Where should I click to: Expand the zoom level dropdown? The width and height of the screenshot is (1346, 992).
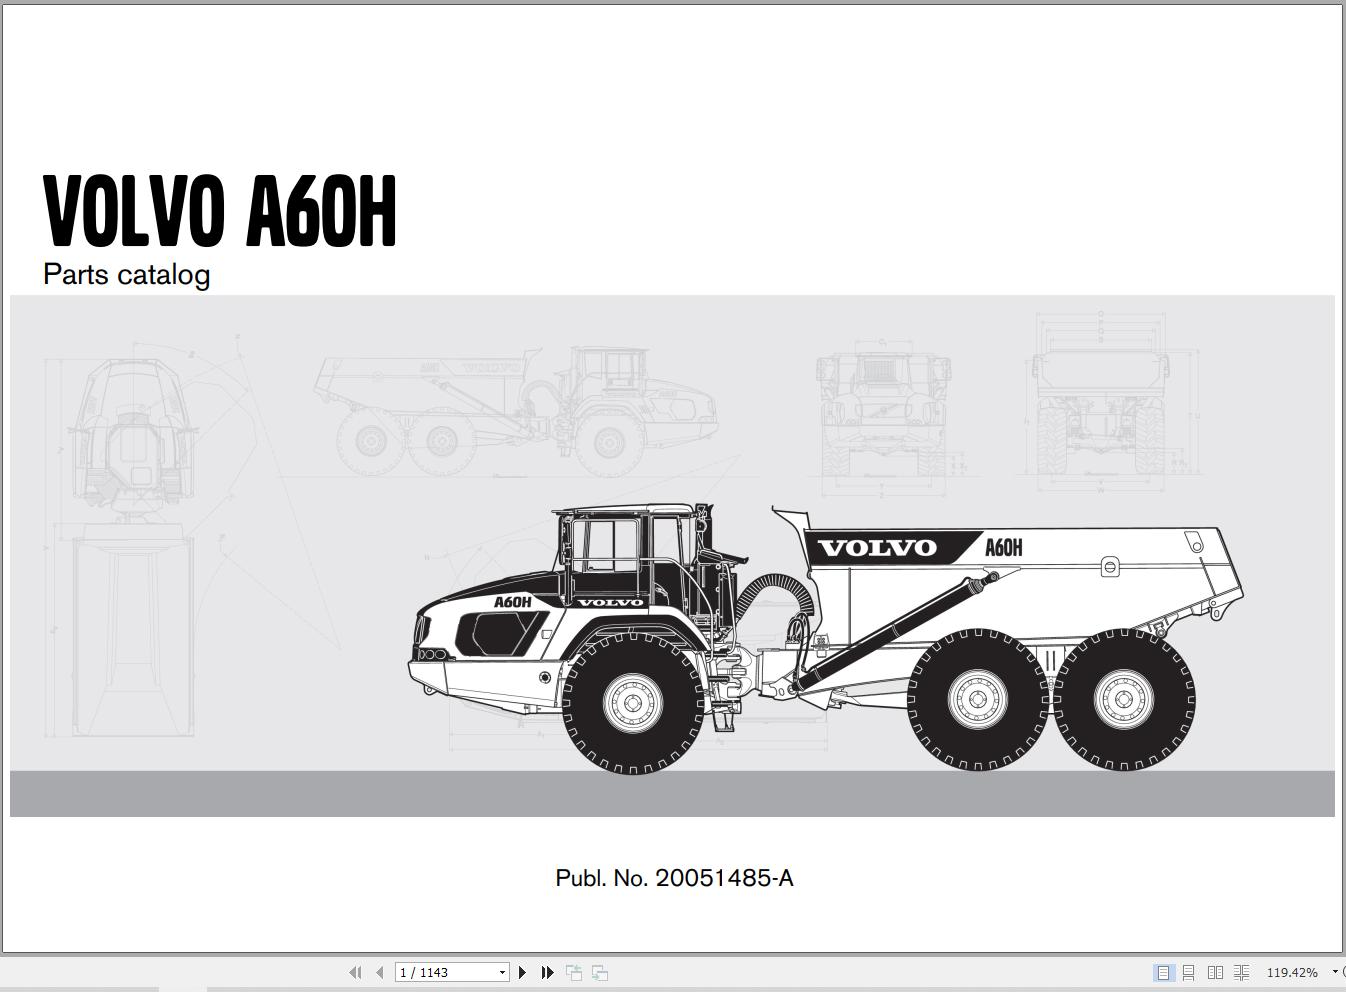(1335, 972)
